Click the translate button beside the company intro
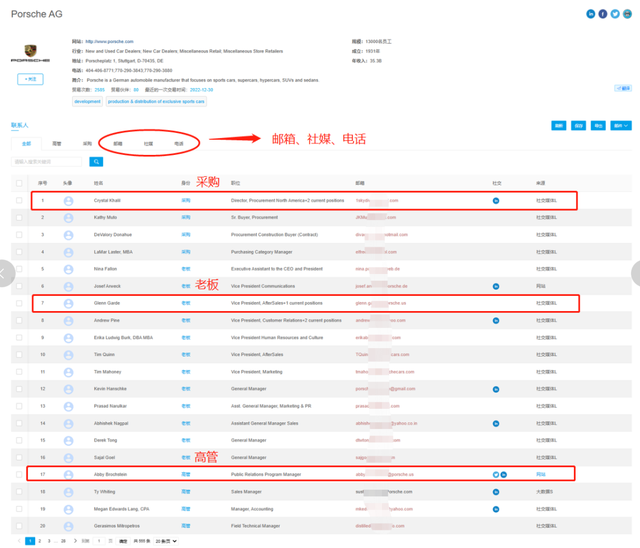This screenshot has width=640, height=548. click(623, 88)
